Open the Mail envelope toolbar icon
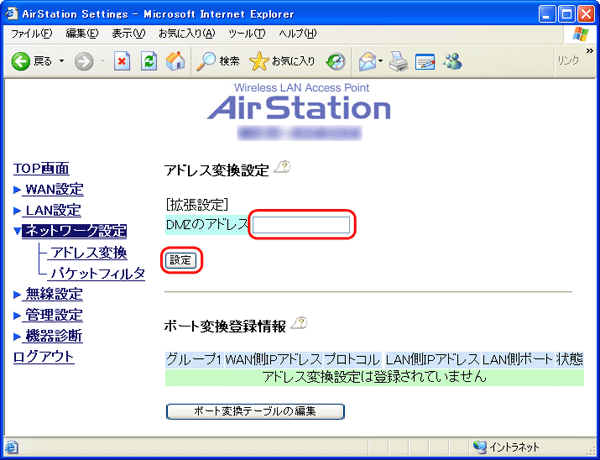This screenshot has width=600, height=460. tap(366, 61)
